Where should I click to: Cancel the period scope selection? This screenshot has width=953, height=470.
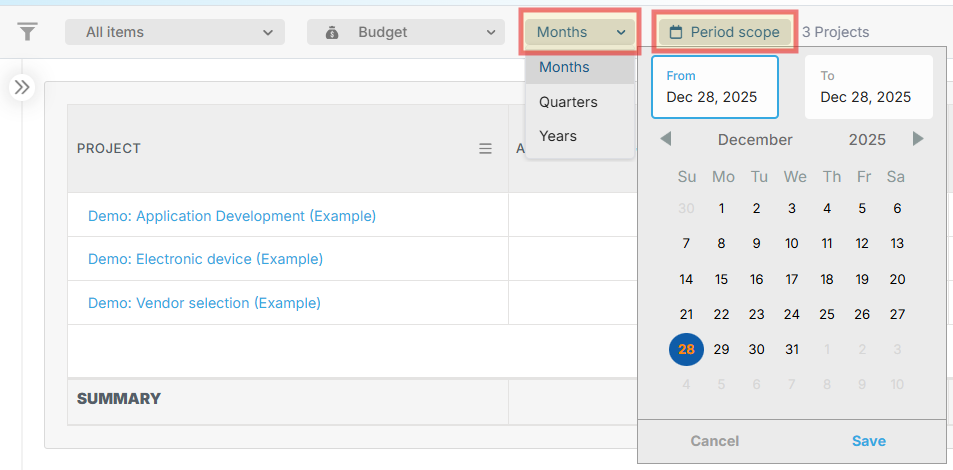715,441
